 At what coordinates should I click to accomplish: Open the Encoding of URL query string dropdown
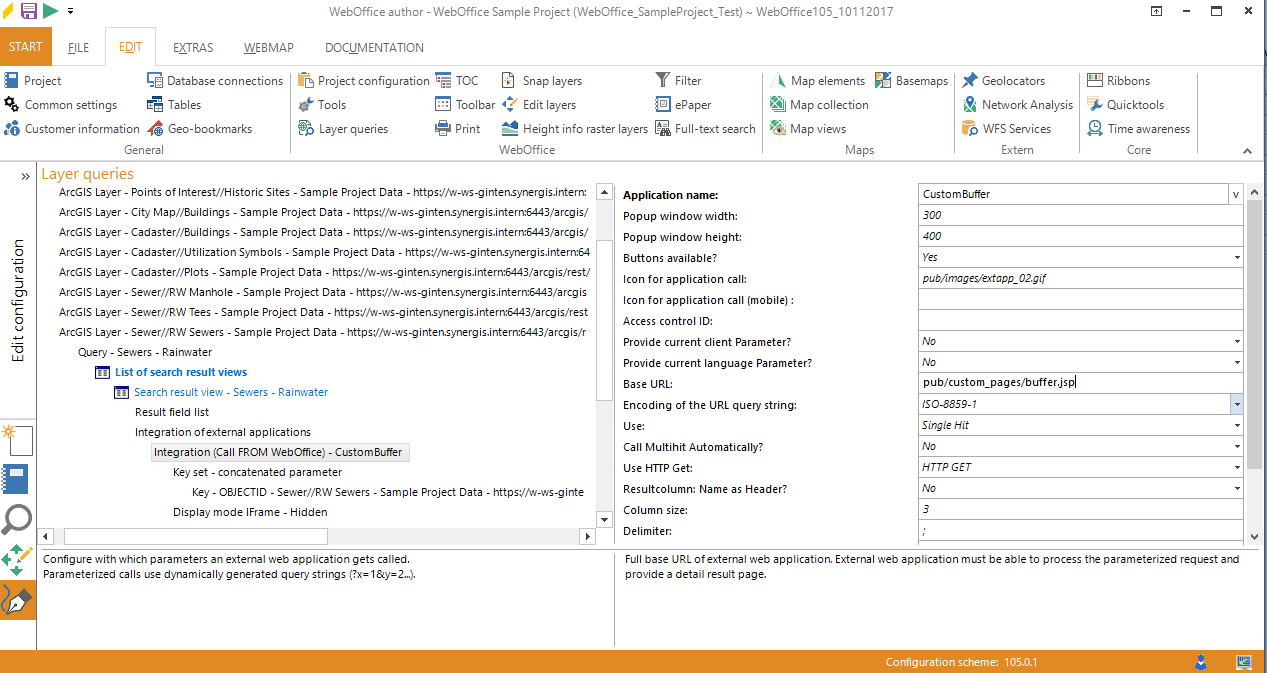1235,404
